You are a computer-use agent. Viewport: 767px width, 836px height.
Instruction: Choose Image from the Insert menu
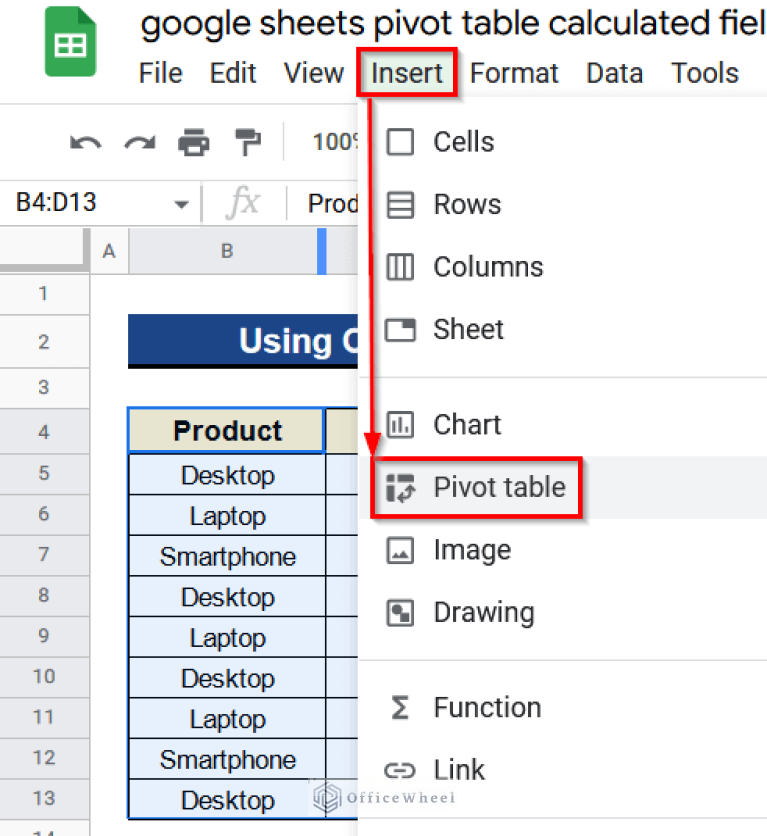tap(563, 550)
